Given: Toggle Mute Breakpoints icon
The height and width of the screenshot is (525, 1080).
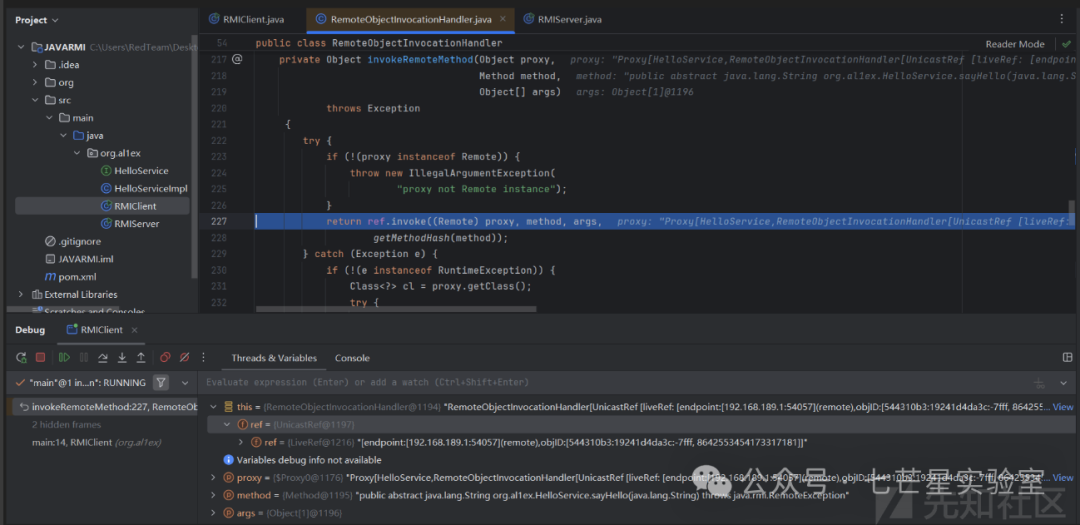Looking at the screenshot, I should pyautogui.click(x=184, y=358).
